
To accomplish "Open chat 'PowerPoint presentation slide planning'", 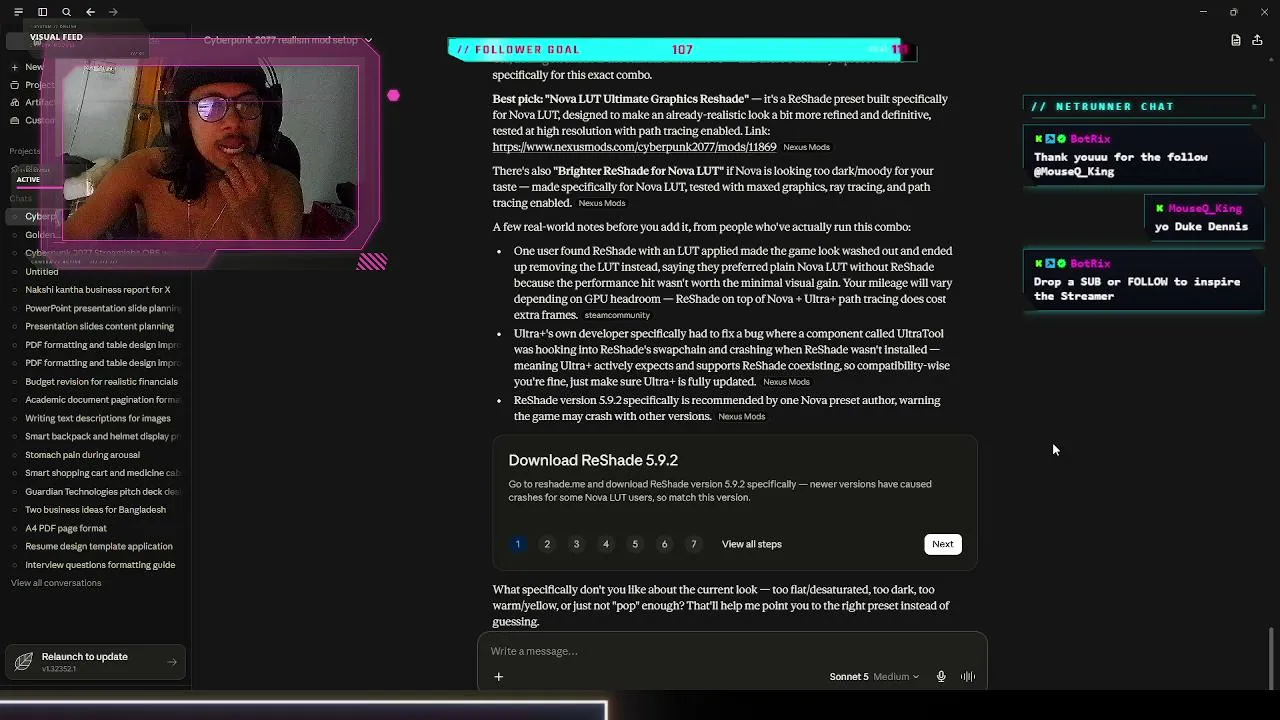I will [98, 308].
